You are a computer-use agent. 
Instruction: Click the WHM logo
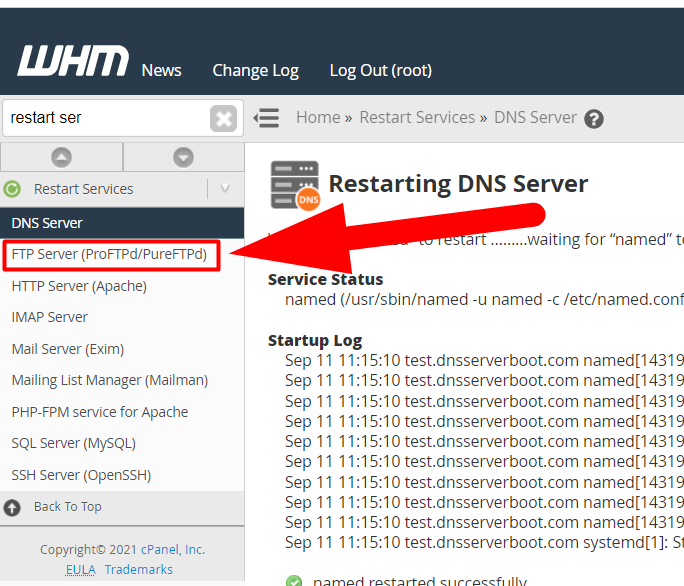pos(73,61)
